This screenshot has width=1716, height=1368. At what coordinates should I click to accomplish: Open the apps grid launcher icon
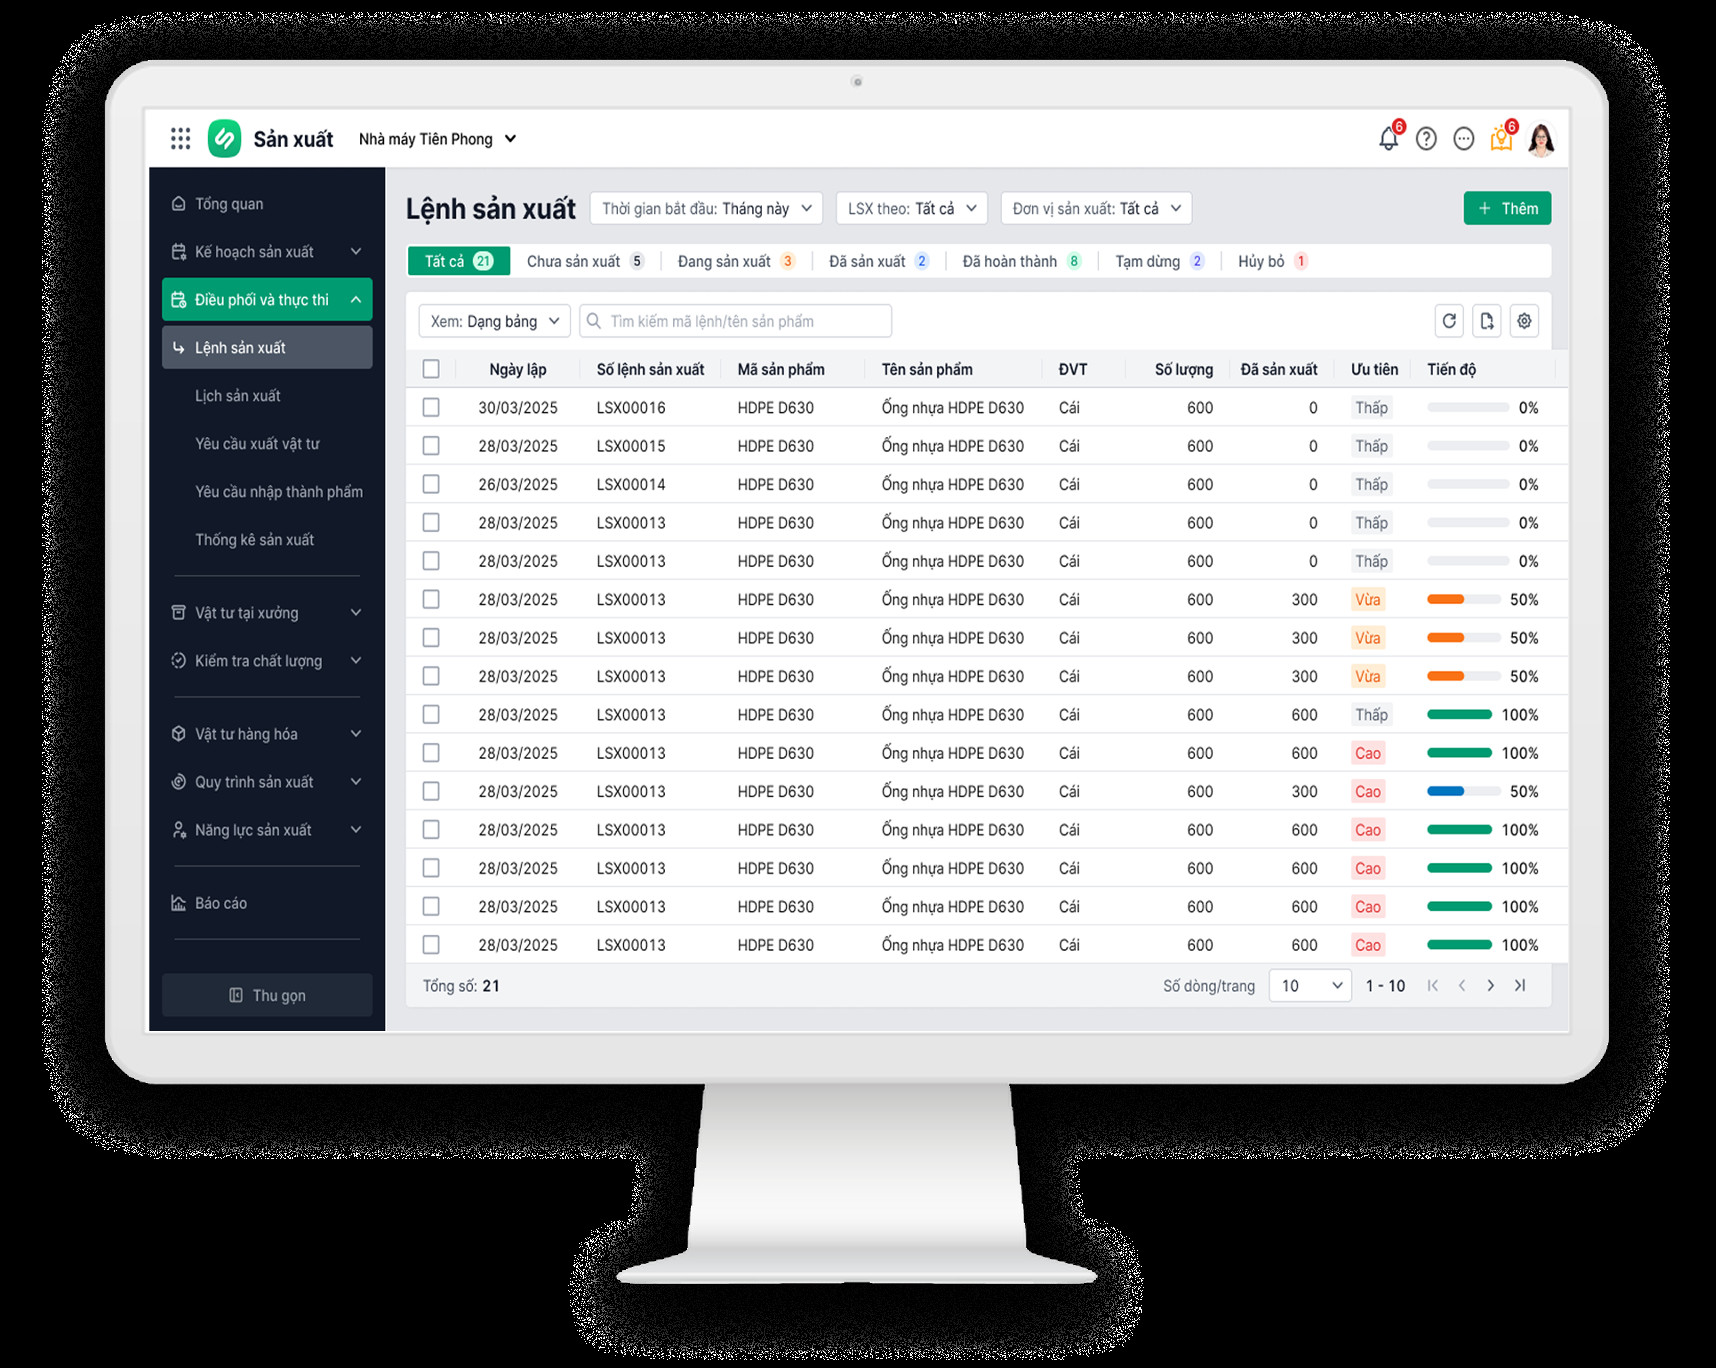pos(180,139)
